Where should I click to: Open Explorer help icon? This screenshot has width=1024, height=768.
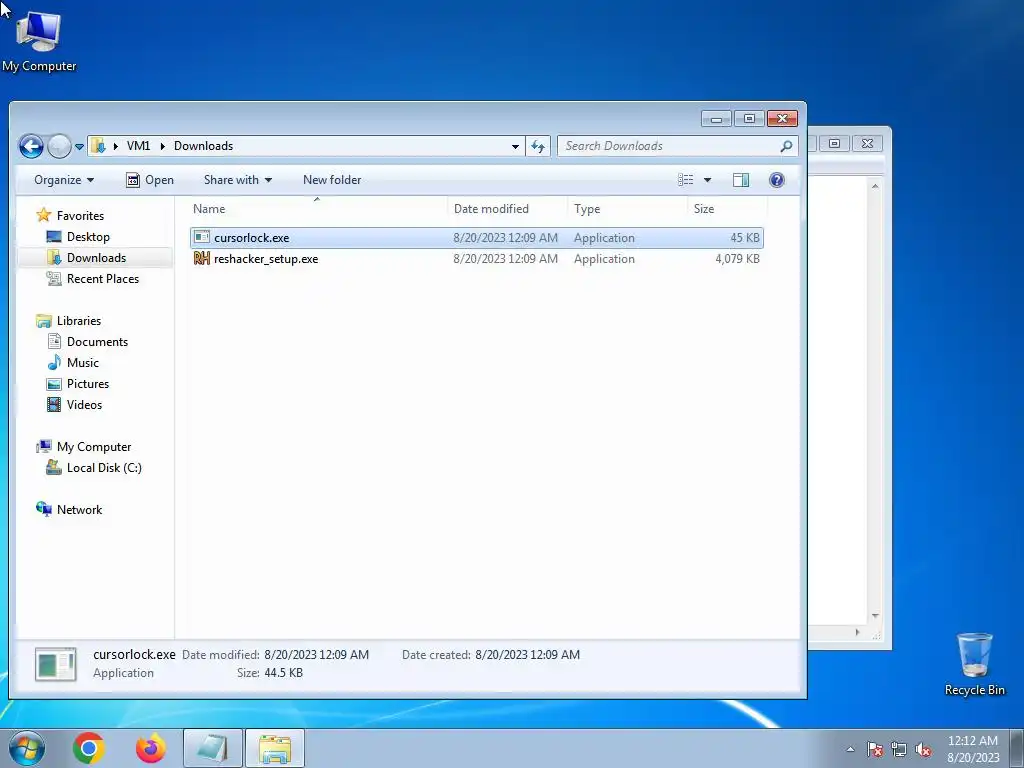point(776,180)
